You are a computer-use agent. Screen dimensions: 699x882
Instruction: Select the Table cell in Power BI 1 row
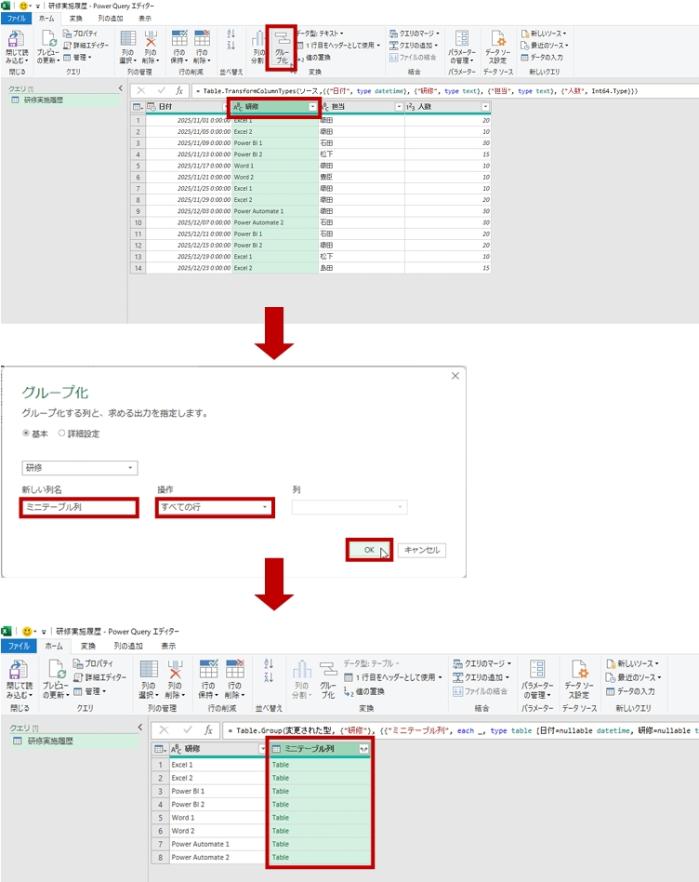click(x=318, y=791)
